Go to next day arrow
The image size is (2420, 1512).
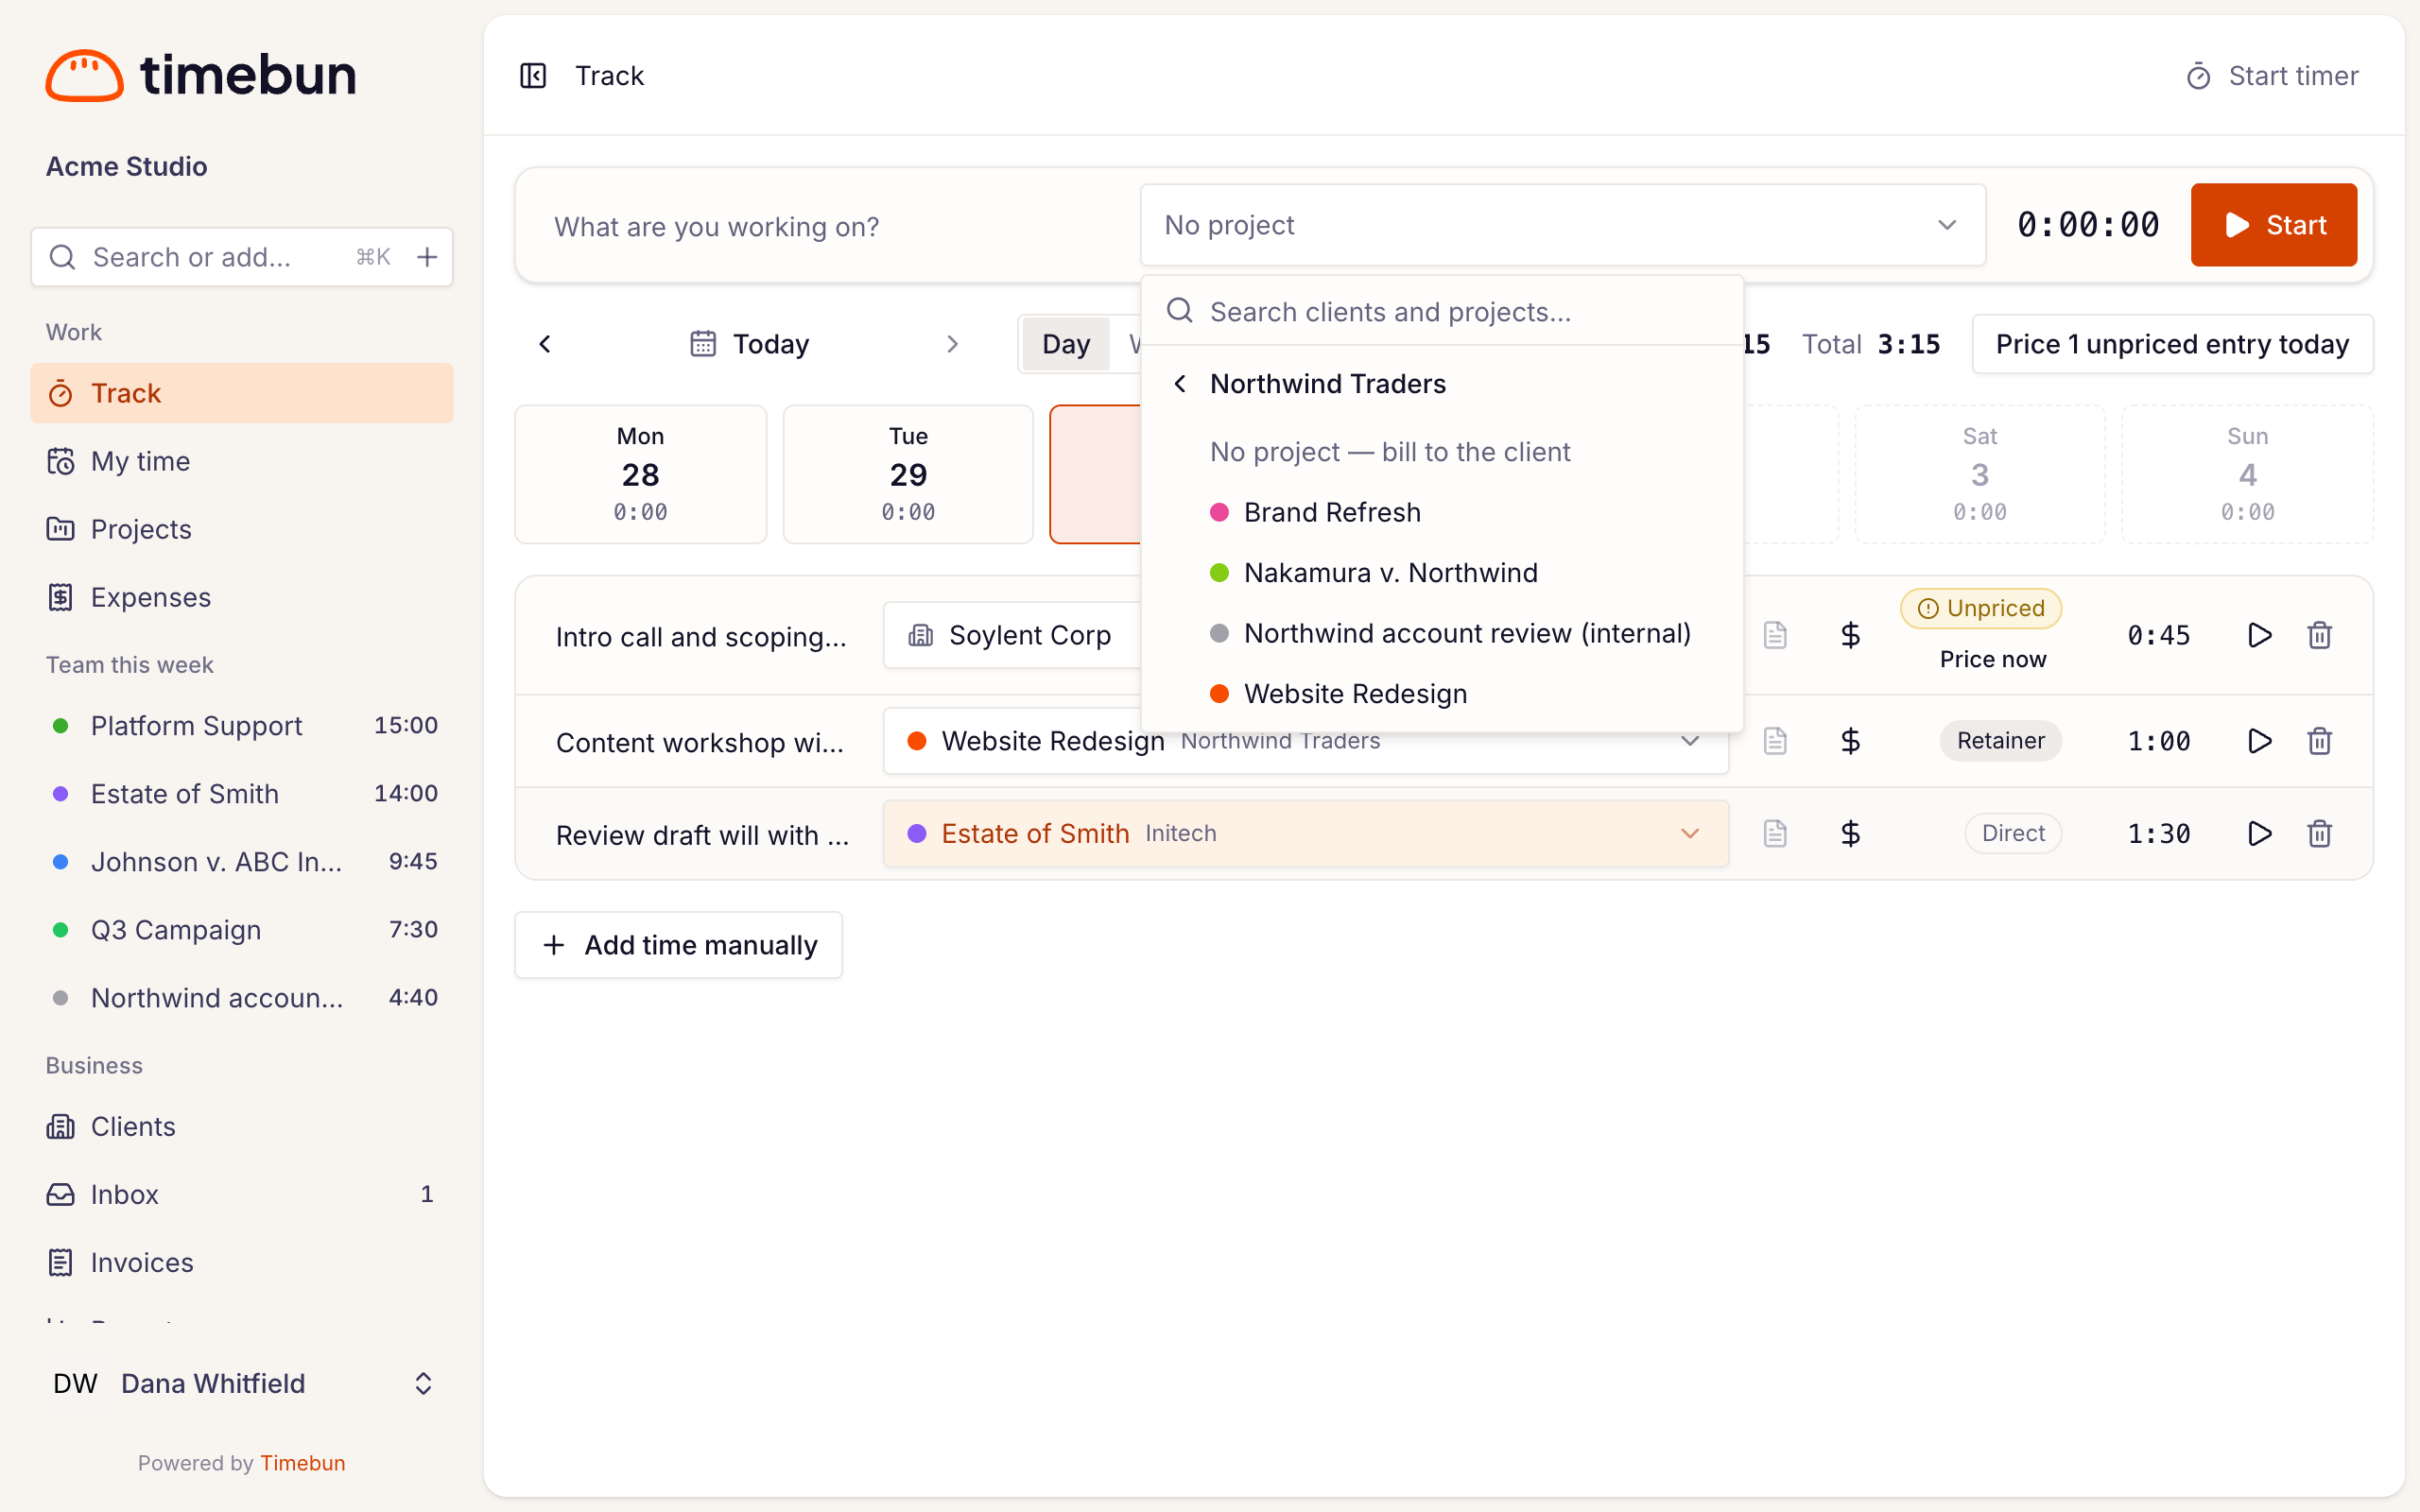pyautogui.click(x=952, y=344)
